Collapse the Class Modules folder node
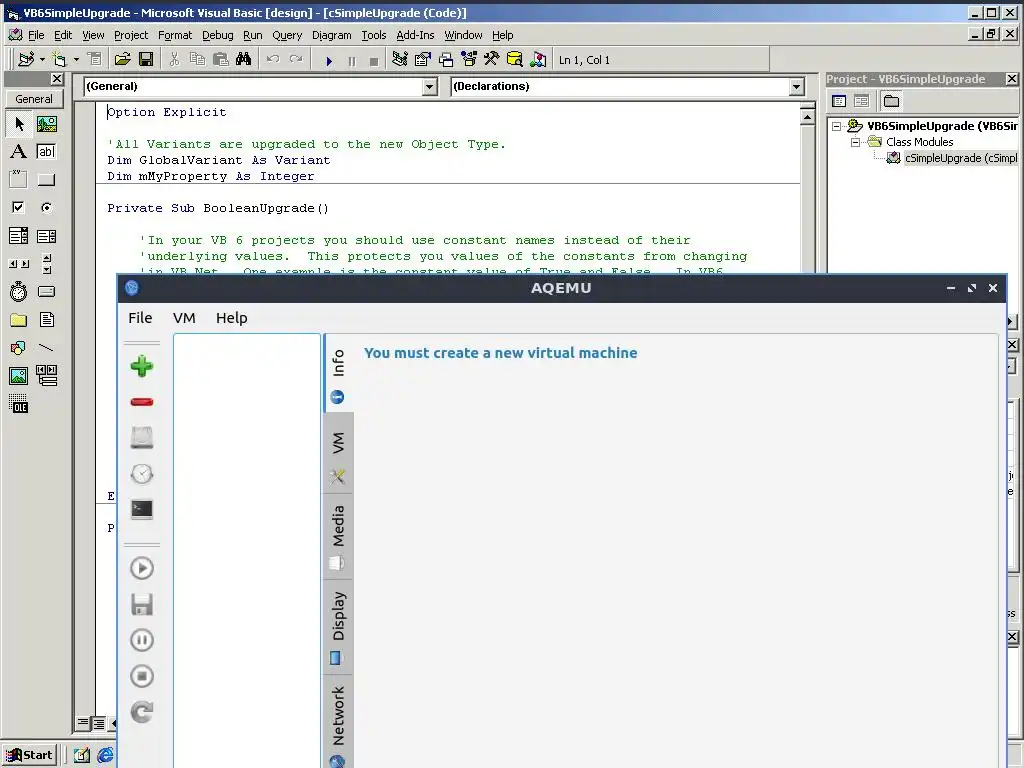The height and width of the screenshot is (768, 1024). tap(856, 142)
